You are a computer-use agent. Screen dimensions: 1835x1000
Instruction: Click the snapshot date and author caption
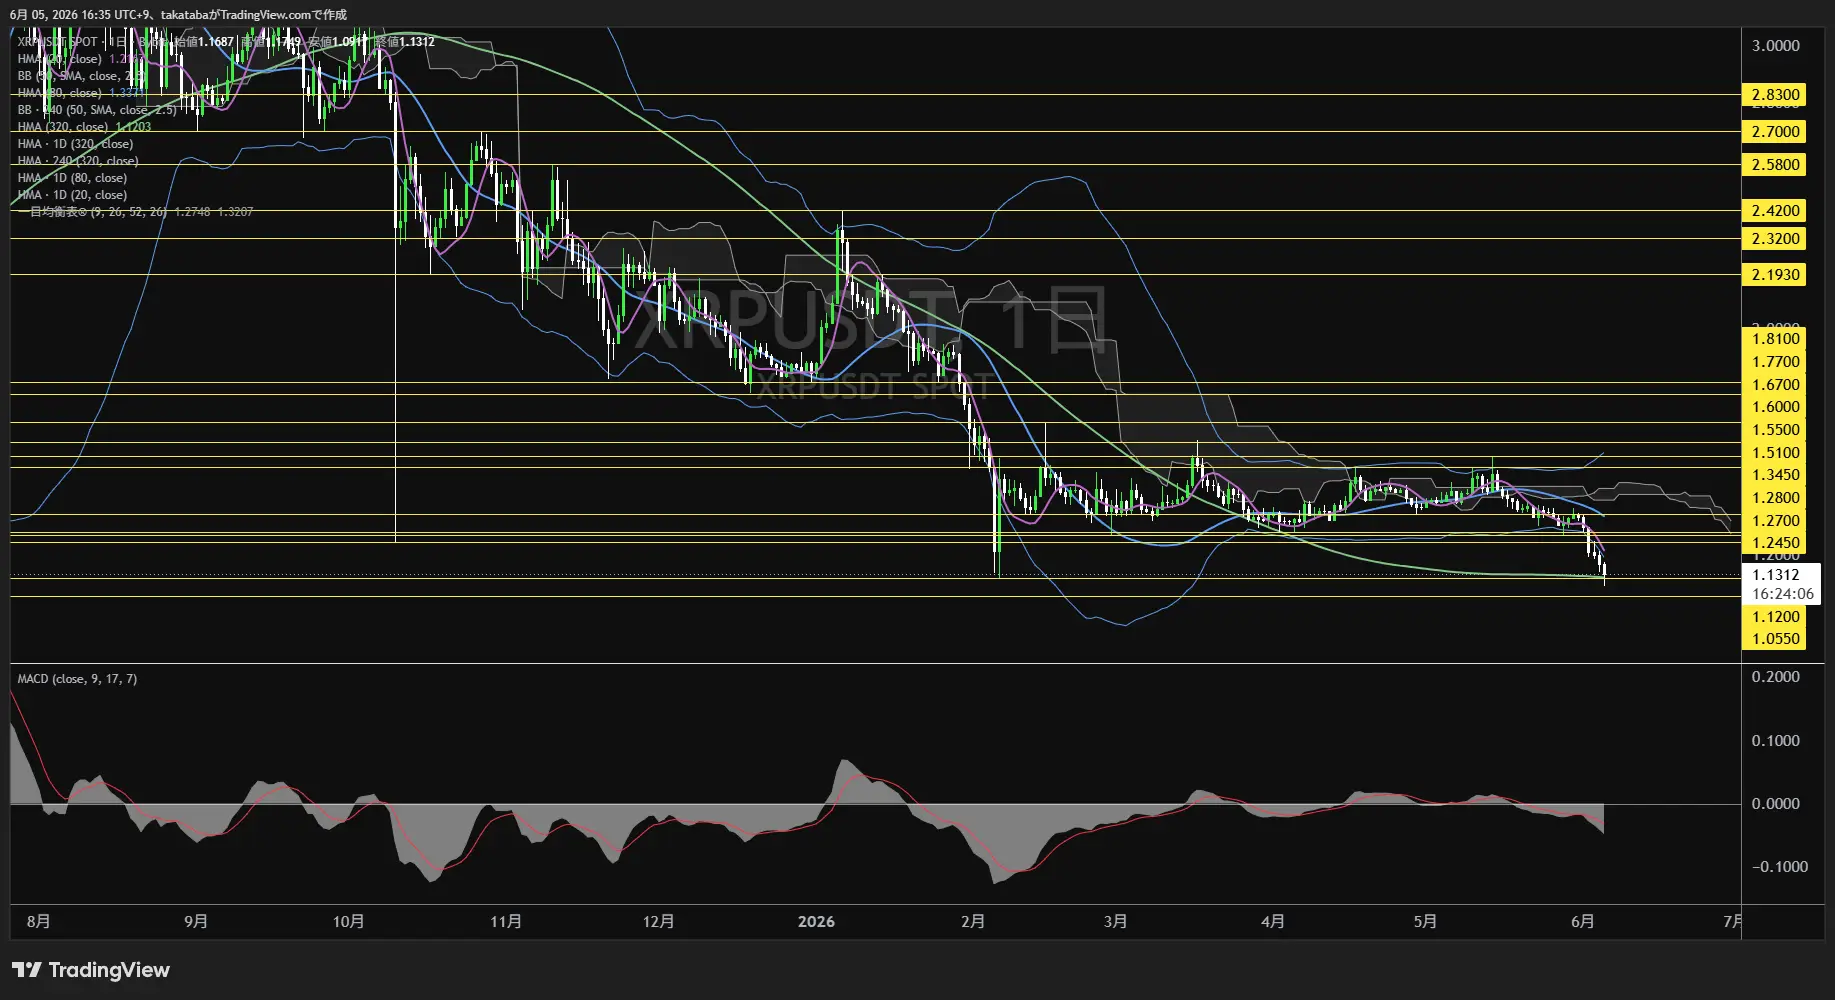pyautogui.click(x=178, y=15)
